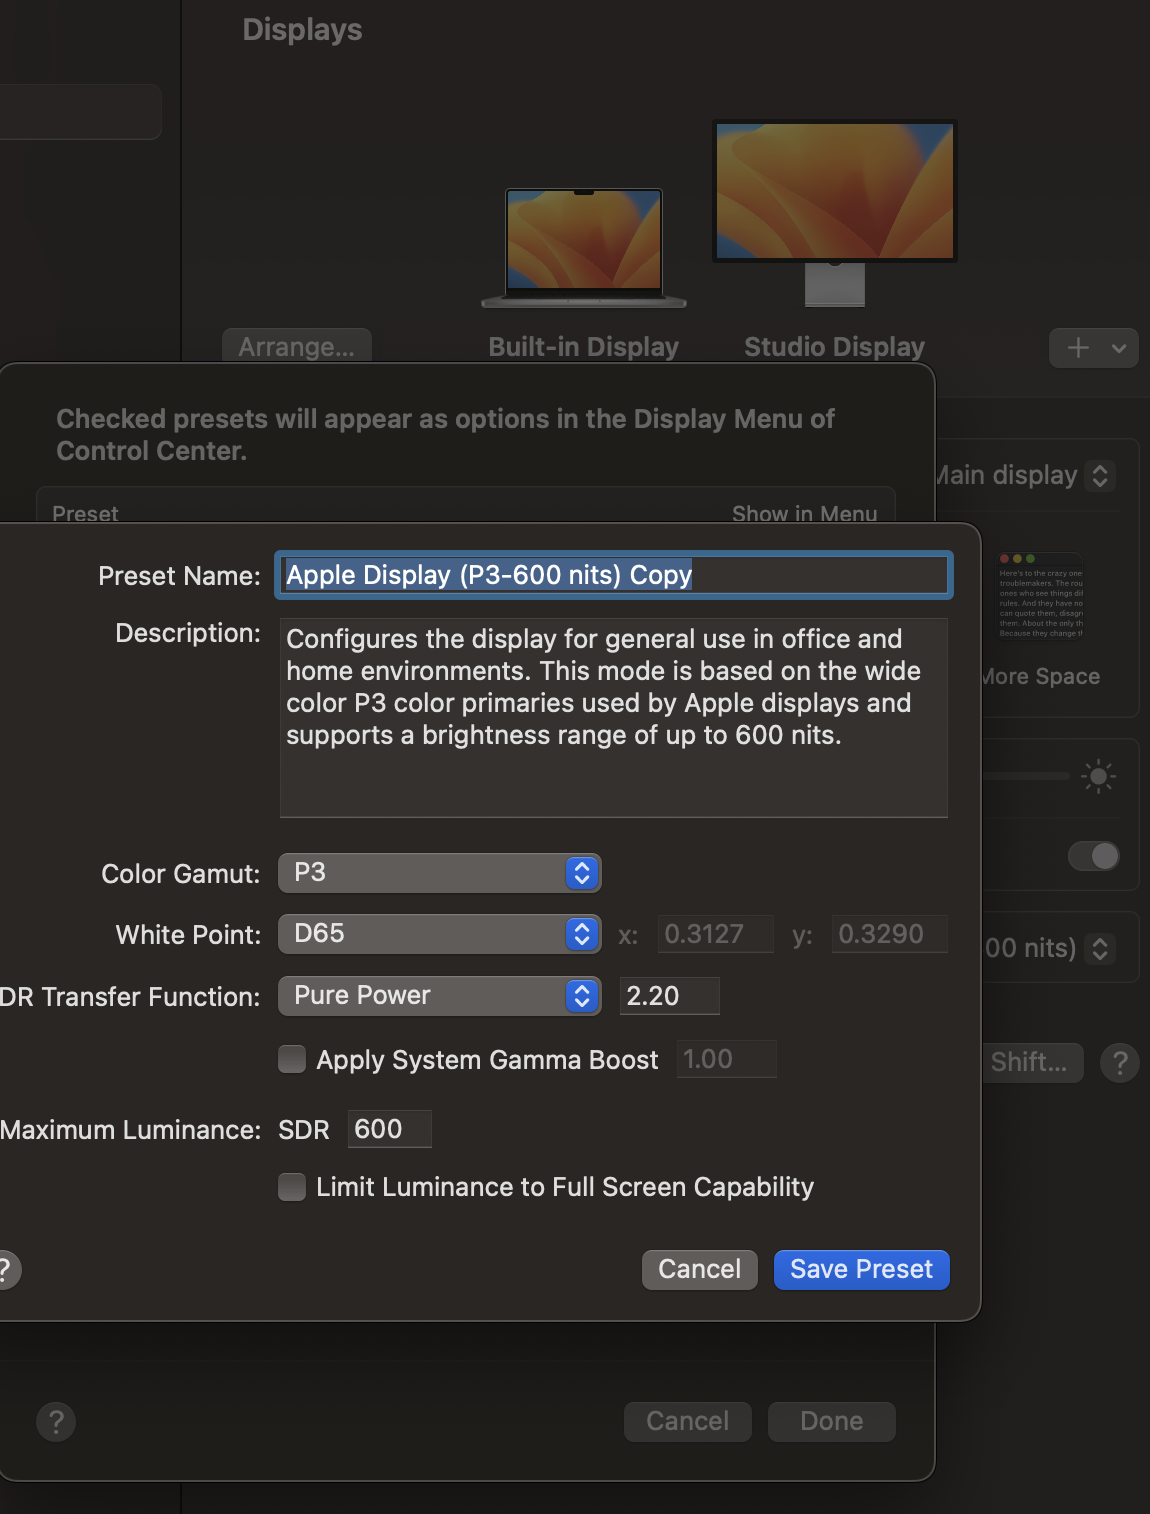1150x1514 pixels.
Task: Open help in the presets sheet
Action: pyautogui.click(x=56, y=1421)
